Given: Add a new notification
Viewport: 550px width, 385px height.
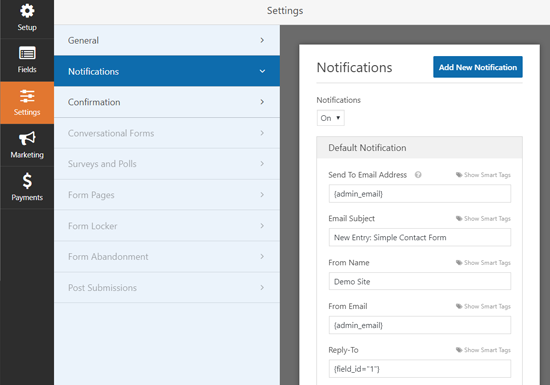Looking at the screenshot, I should [478, 67].
